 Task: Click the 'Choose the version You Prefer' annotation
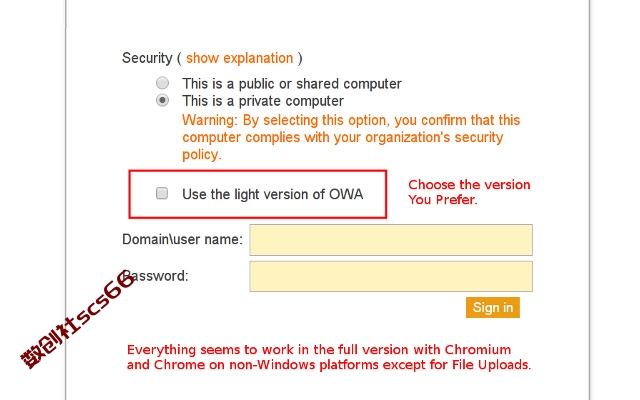(469, 192)
